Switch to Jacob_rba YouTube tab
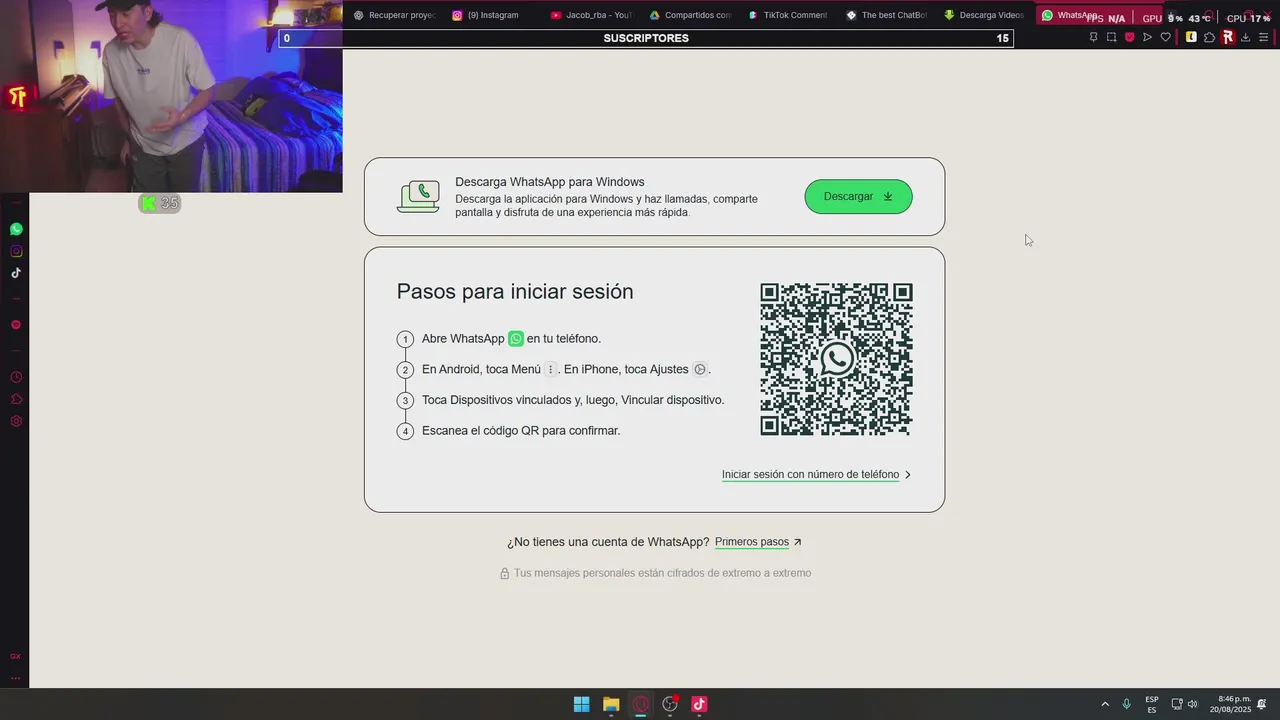 pyautogui.click(x=592, y=15)
